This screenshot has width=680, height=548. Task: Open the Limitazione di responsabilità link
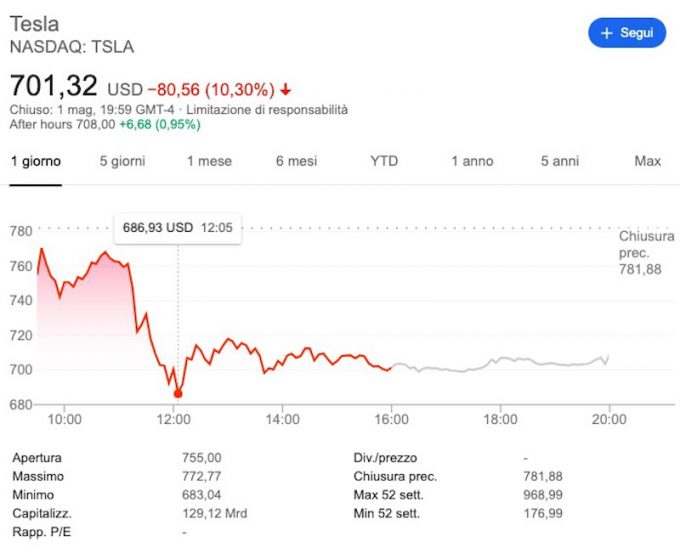[x=267, y=109]
